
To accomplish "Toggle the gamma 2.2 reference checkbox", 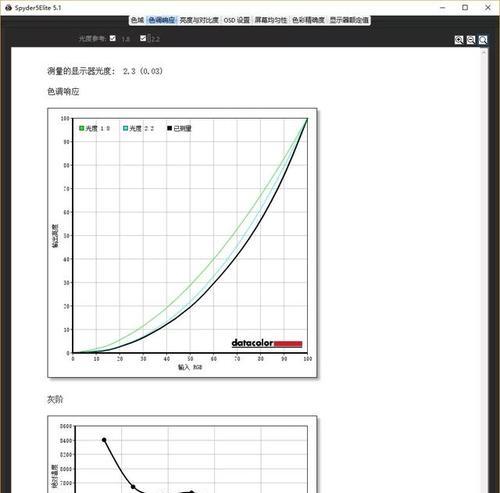I will [143, 38].
